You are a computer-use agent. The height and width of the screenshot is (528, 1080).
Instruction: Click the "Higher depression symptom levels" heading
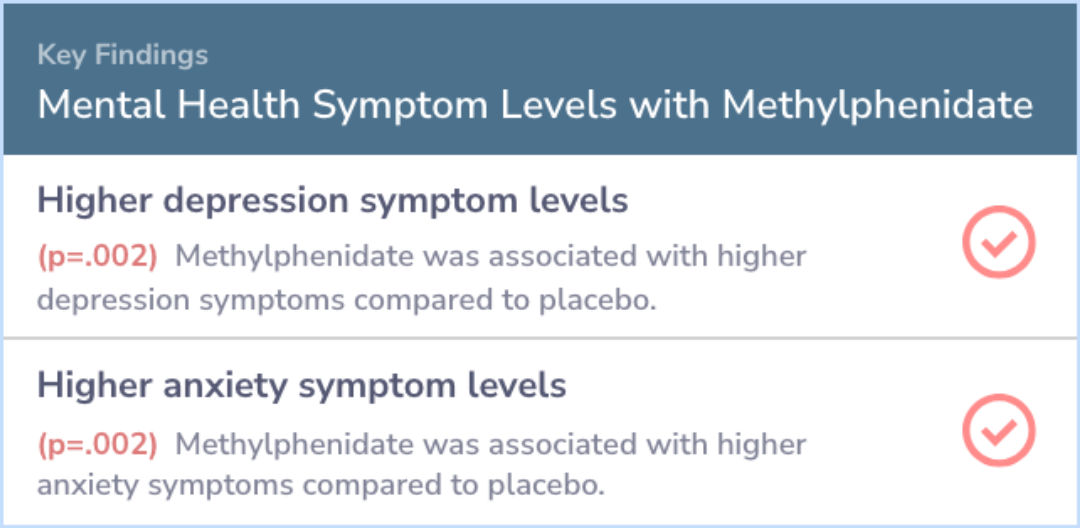(x=332, y=201)
